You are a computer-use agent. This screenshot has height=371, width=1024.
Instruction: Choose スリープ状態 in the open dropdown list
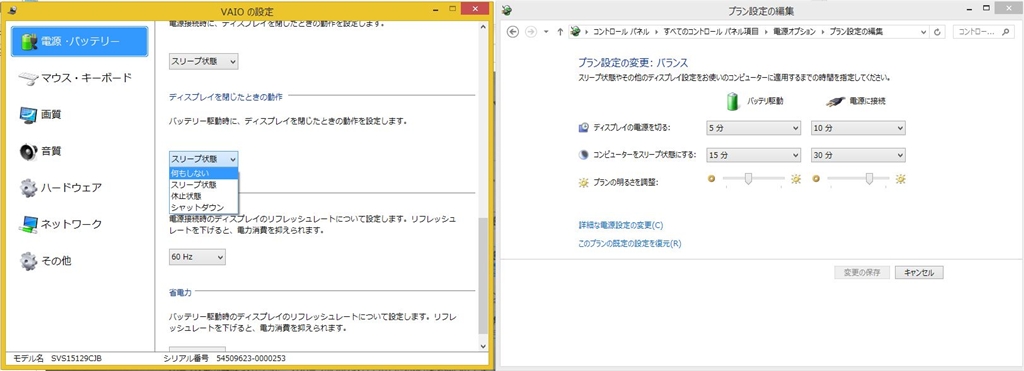click(204, 185)
